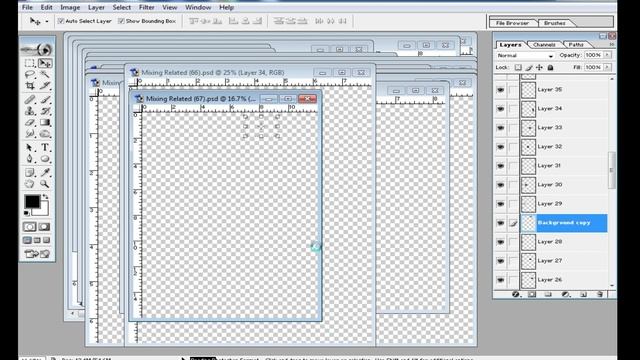Add a layer style from Layers panel

(x=516, y=294)
